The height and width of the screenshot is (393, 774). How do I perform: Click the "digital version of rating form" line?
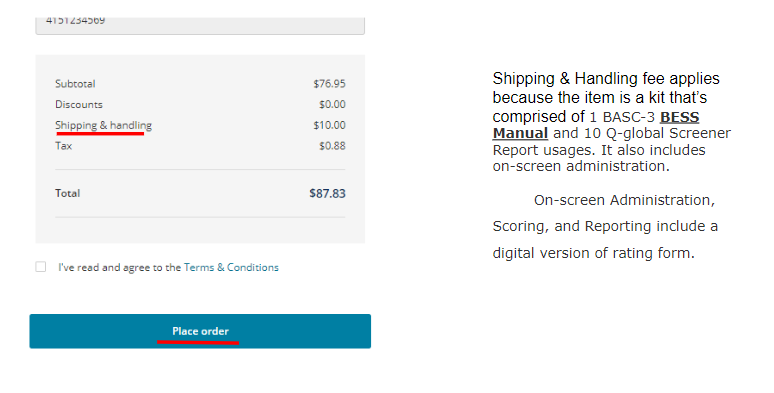593,253
